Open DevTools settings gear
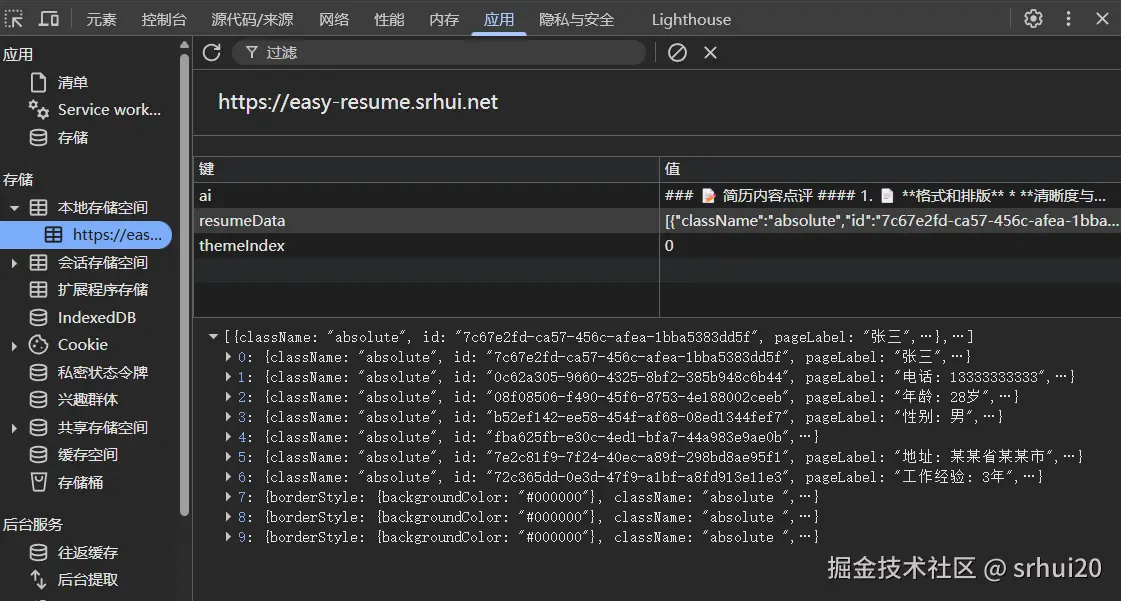 point(1033,19)
